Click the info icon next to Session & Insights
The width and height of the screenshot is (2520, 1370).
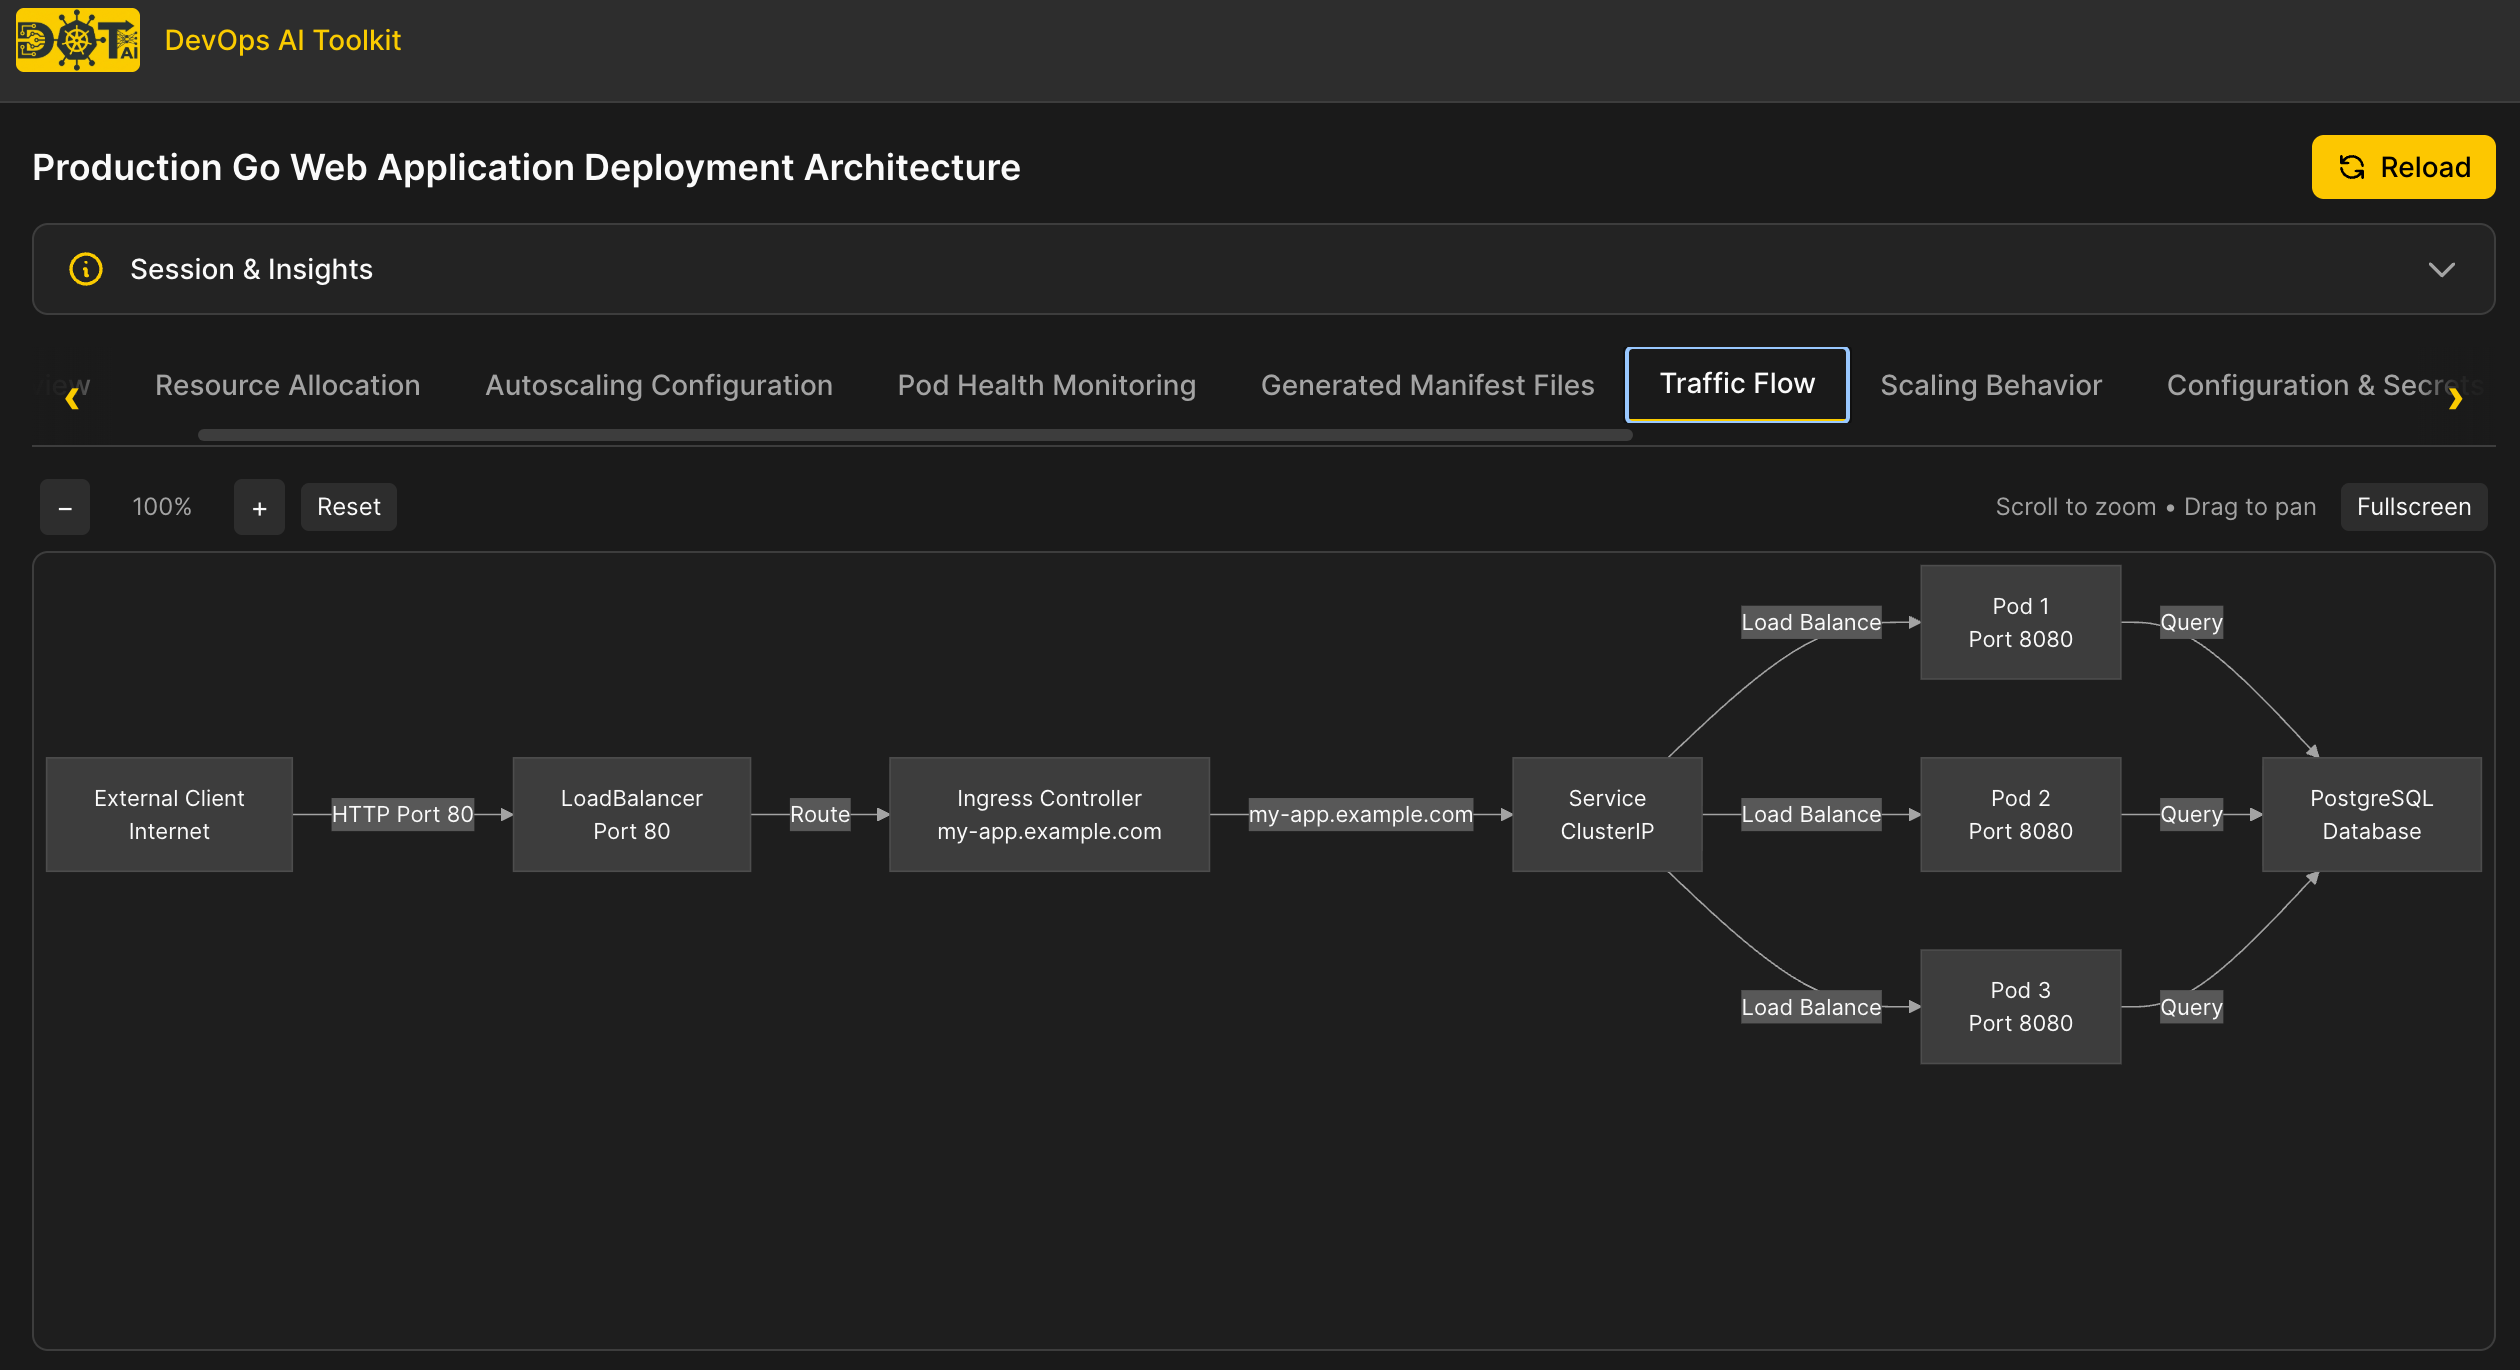[85, 269]
